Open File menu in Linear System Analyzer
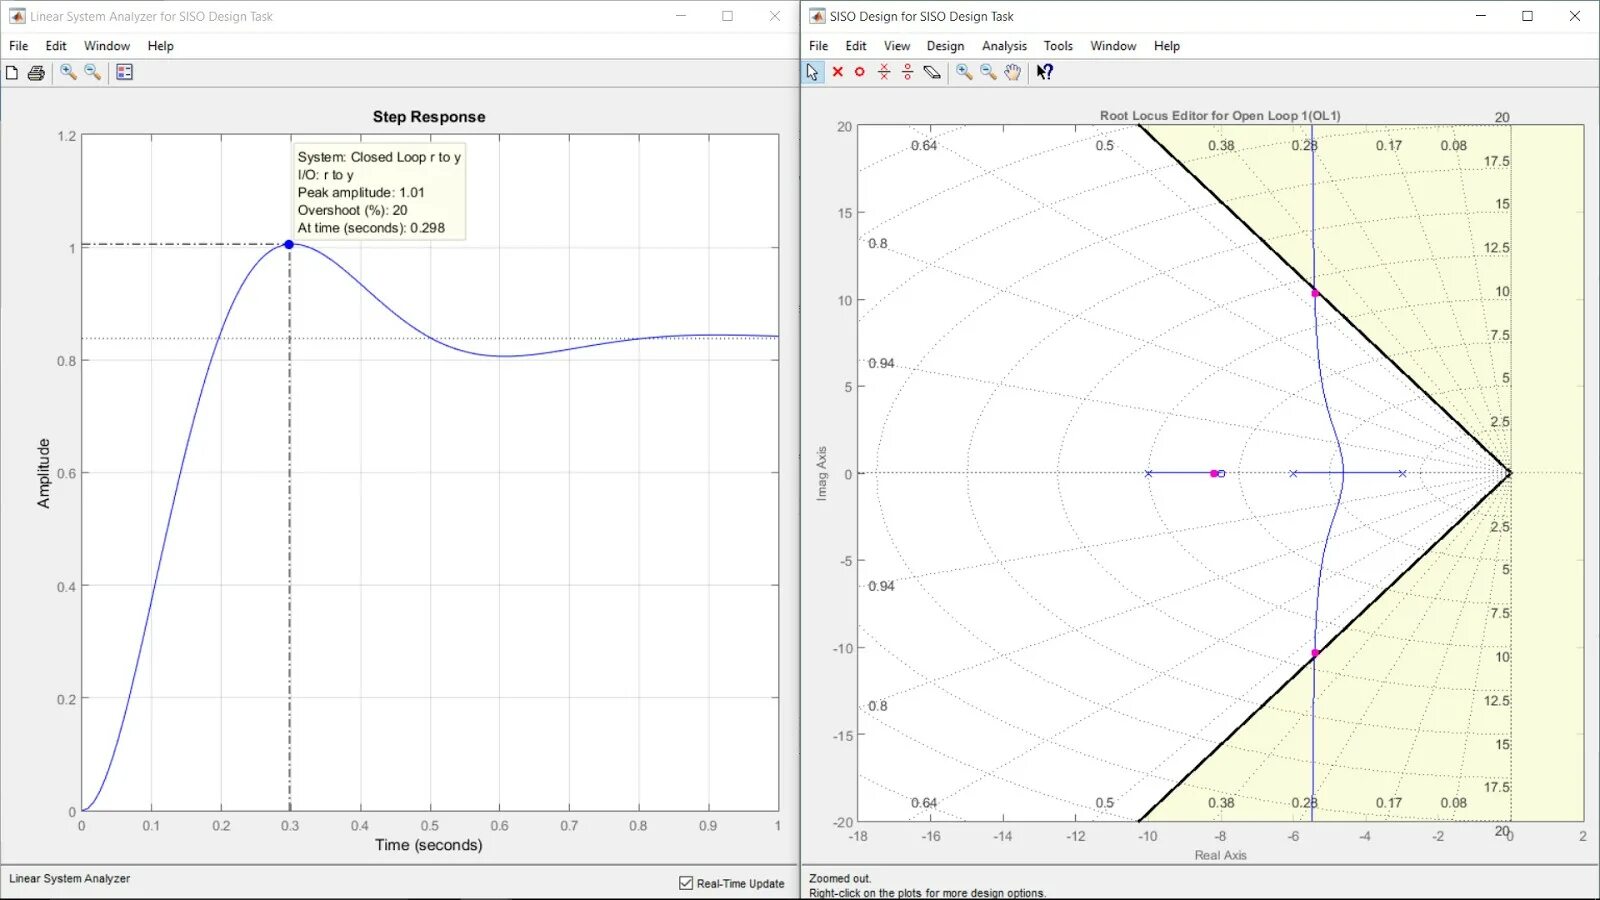1600x900 pixels. [x=19, y=46]
